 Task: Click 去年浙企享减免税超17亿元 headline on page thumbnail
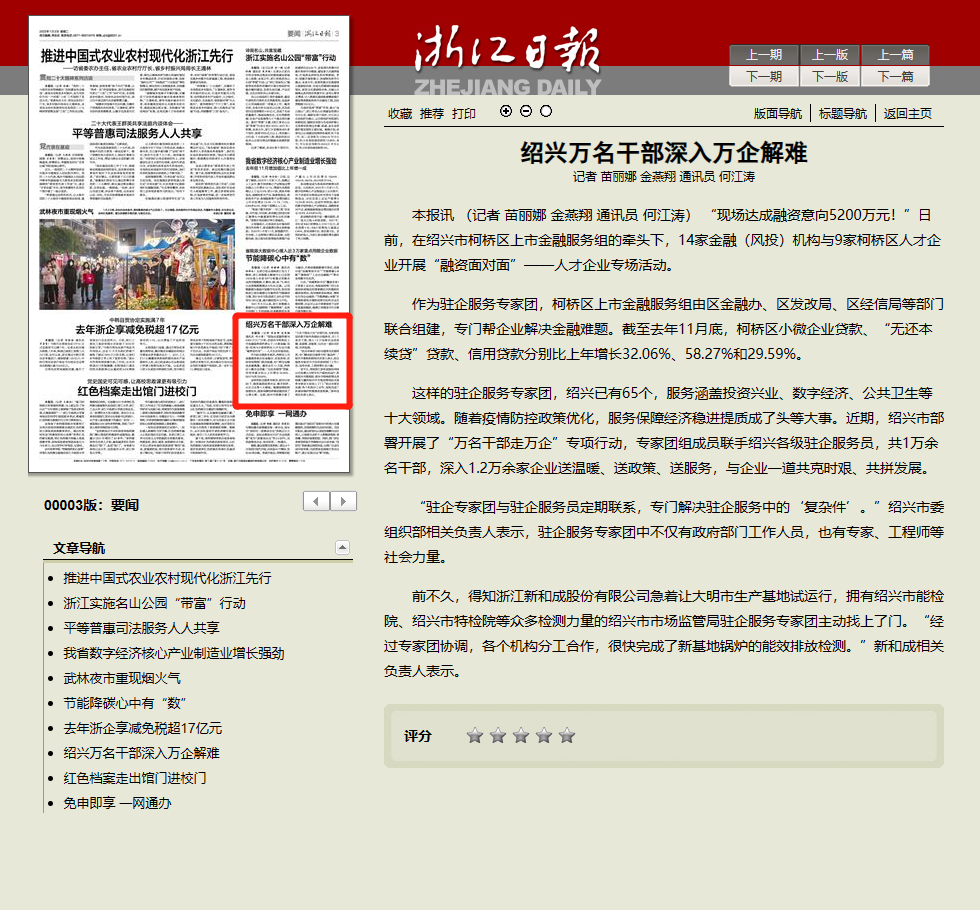(x=137, y=329)
